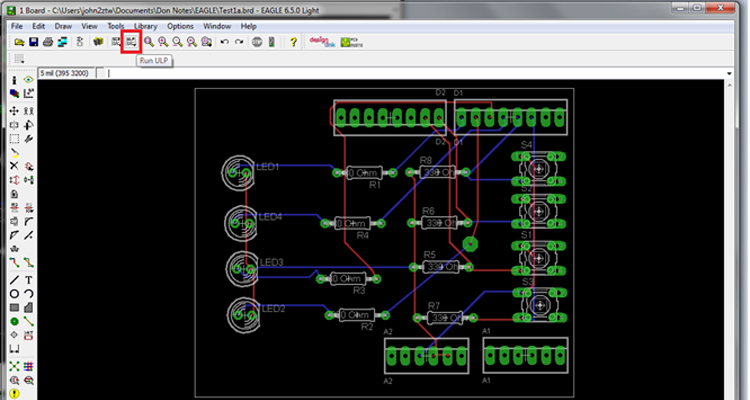Select the Text tool in the left toolbar
750x400 pixels.
pyautogui.click(x=29, y=280)
